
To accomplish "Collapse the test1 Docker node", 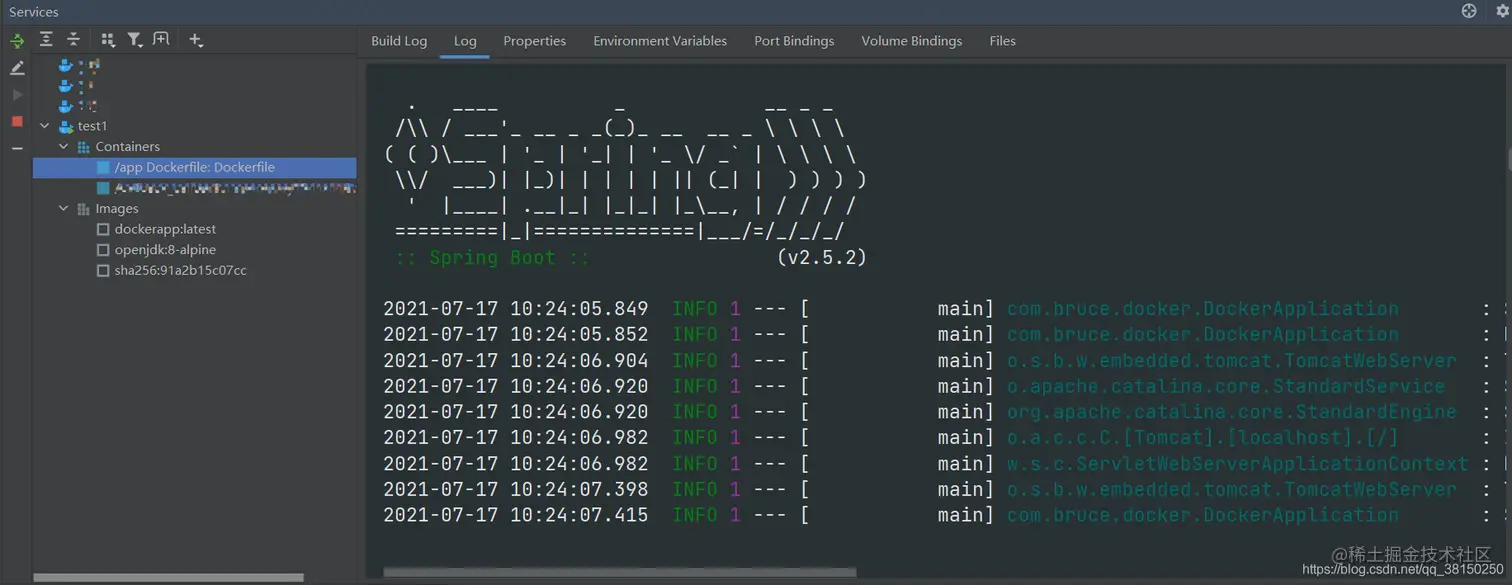I will pyautogui.click(x=44, y=126).
